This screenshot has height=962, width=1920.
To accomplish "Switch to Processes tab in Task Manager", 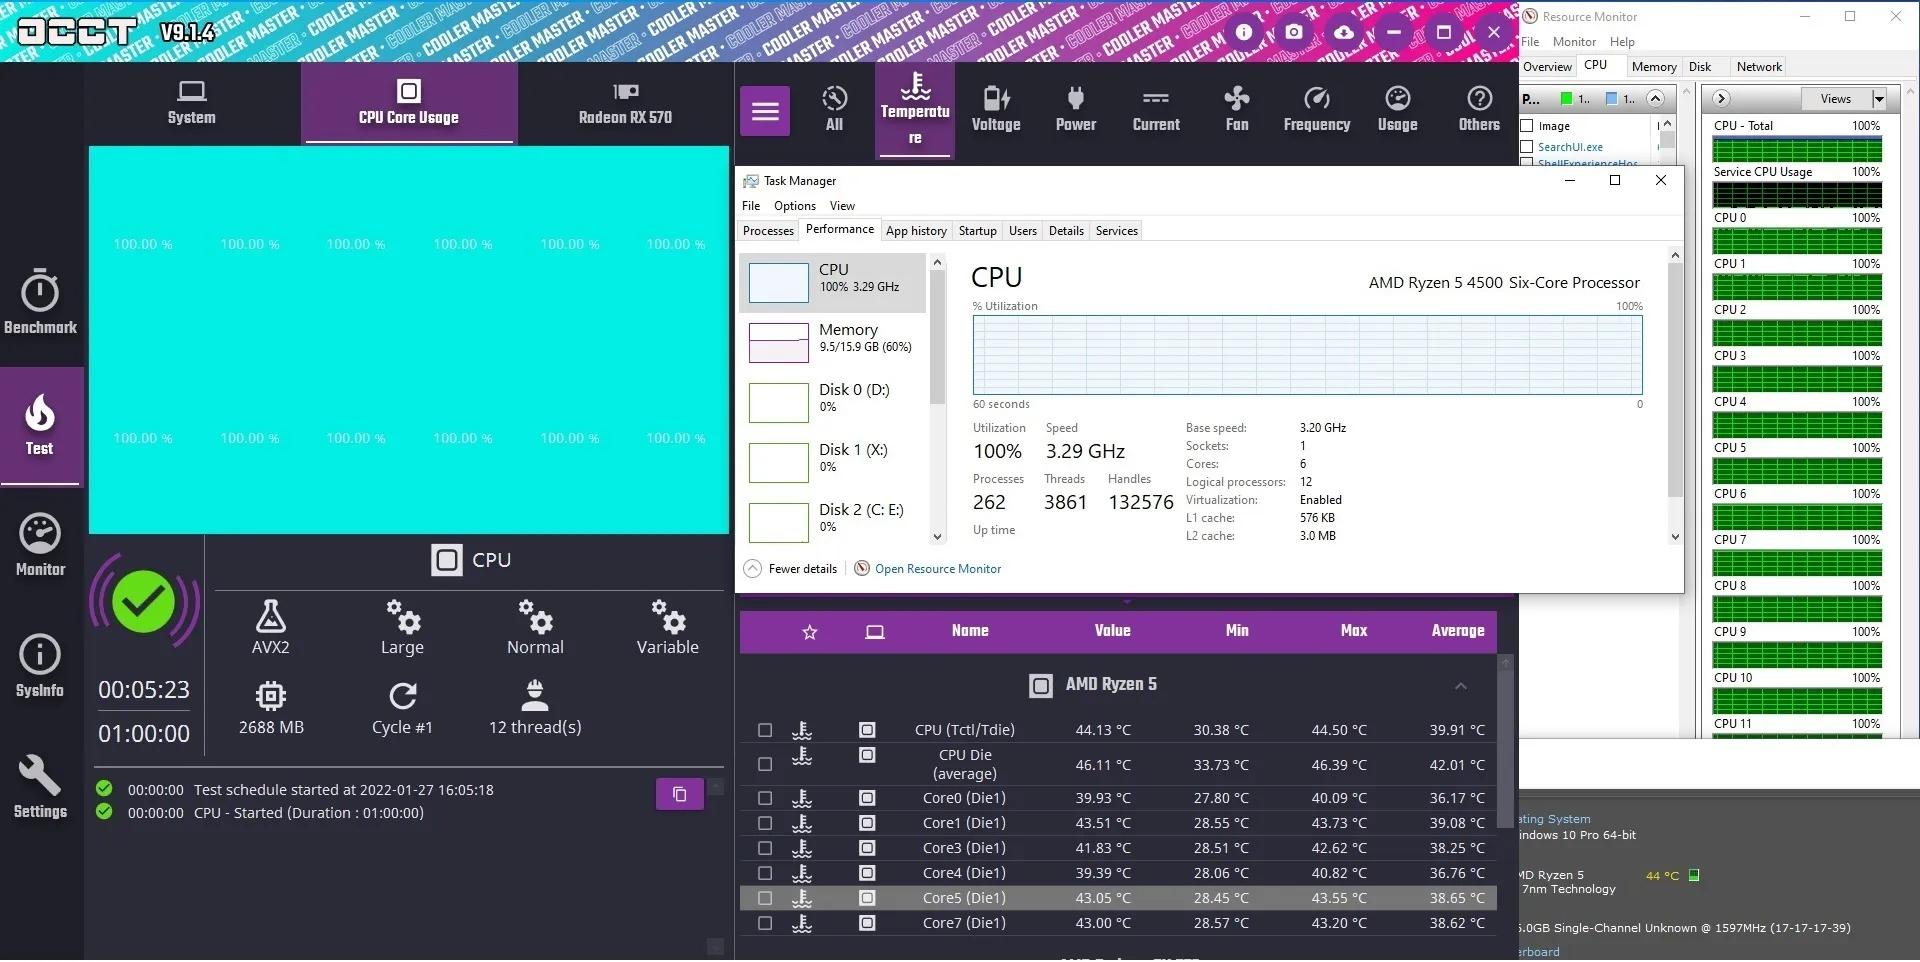I will [x=768, y=231].
